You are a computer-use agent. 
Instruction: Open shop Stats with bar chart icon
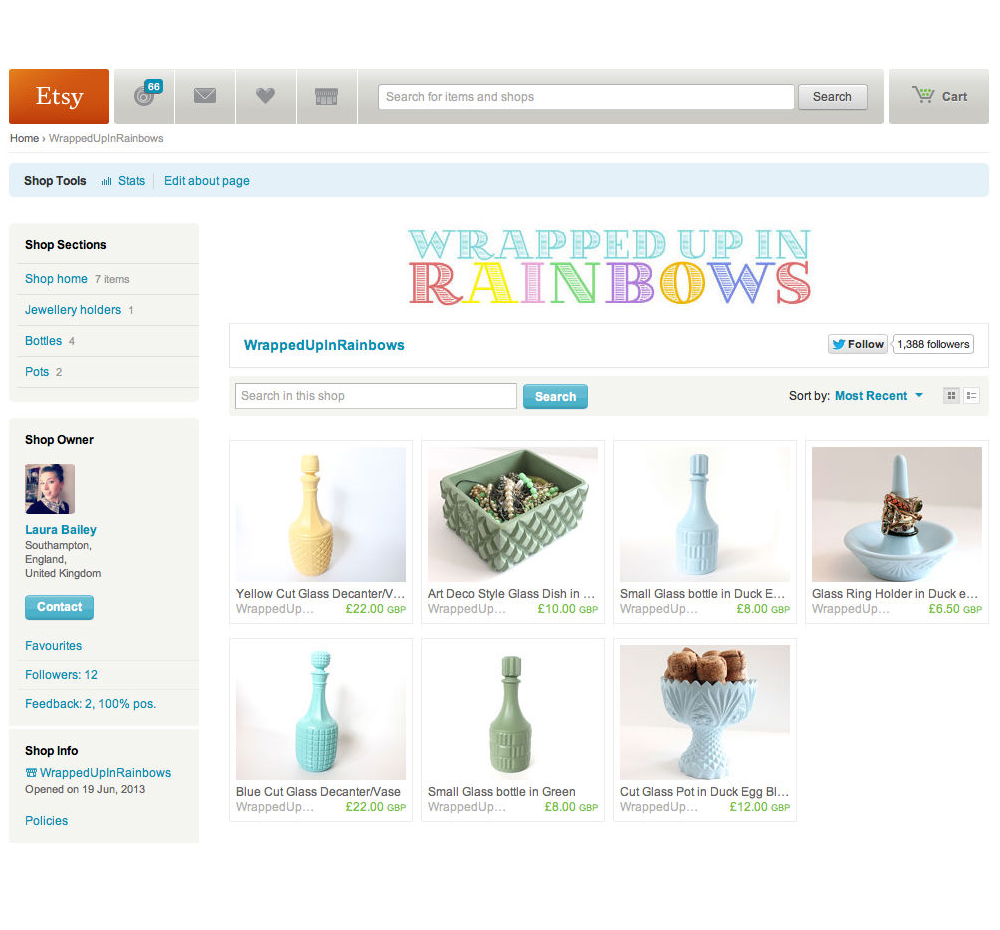(123, 181)
